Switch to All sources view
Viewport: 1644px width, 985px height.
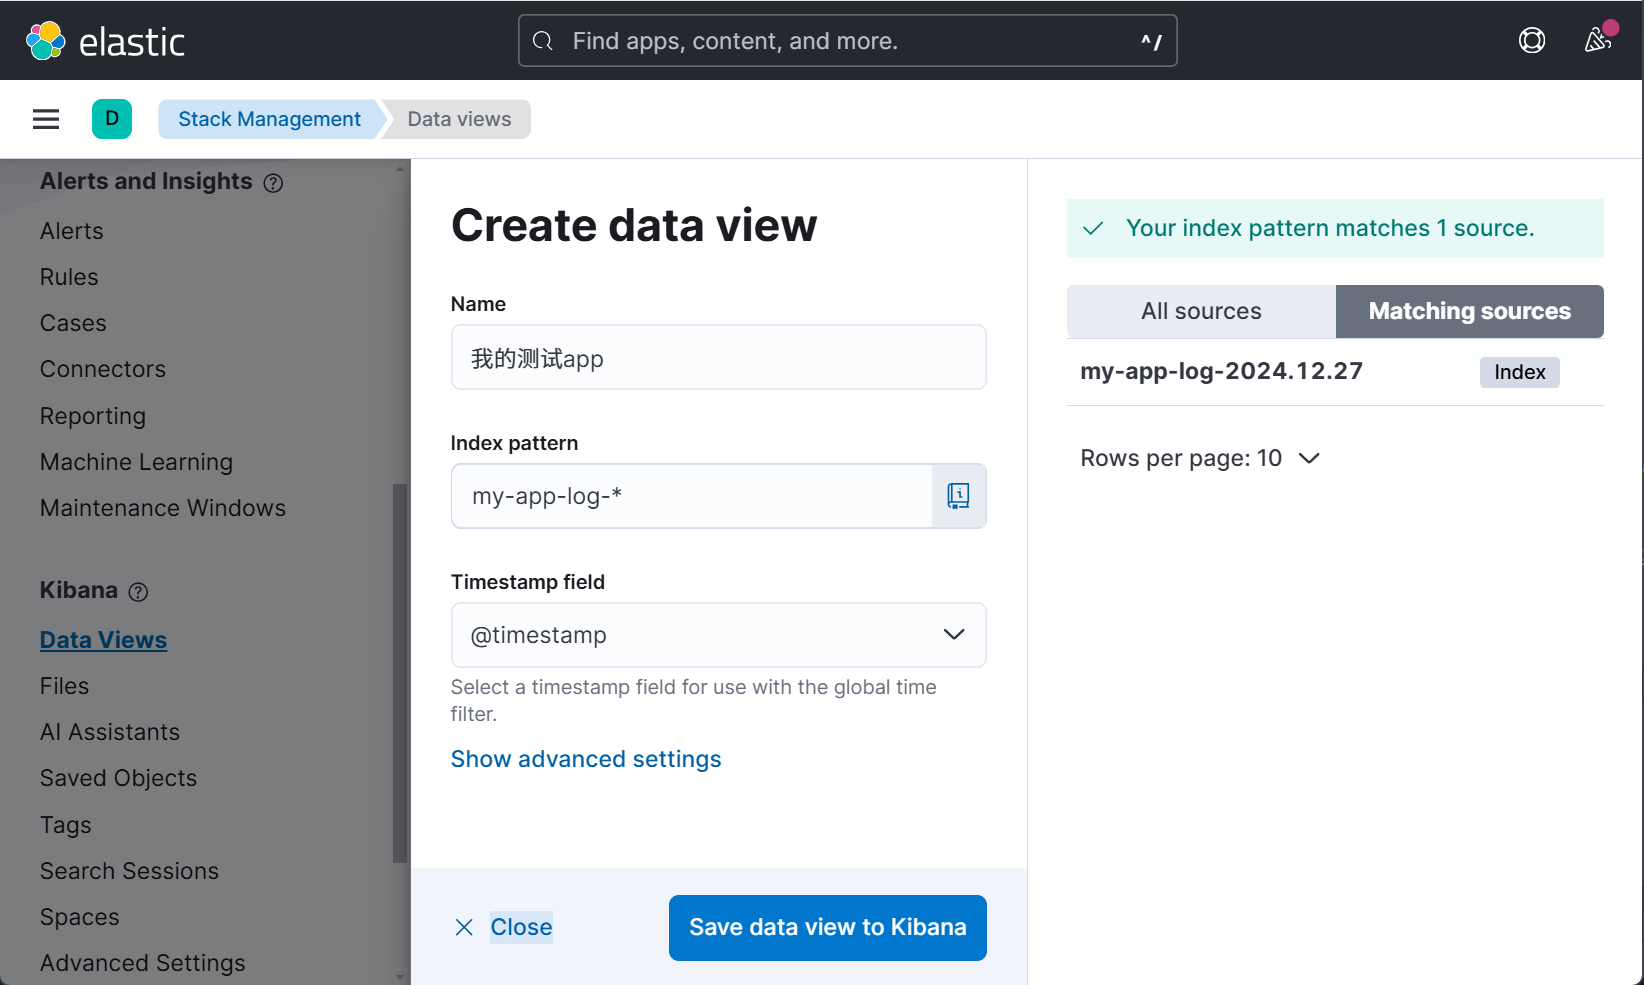click(x=1201, y=312)
